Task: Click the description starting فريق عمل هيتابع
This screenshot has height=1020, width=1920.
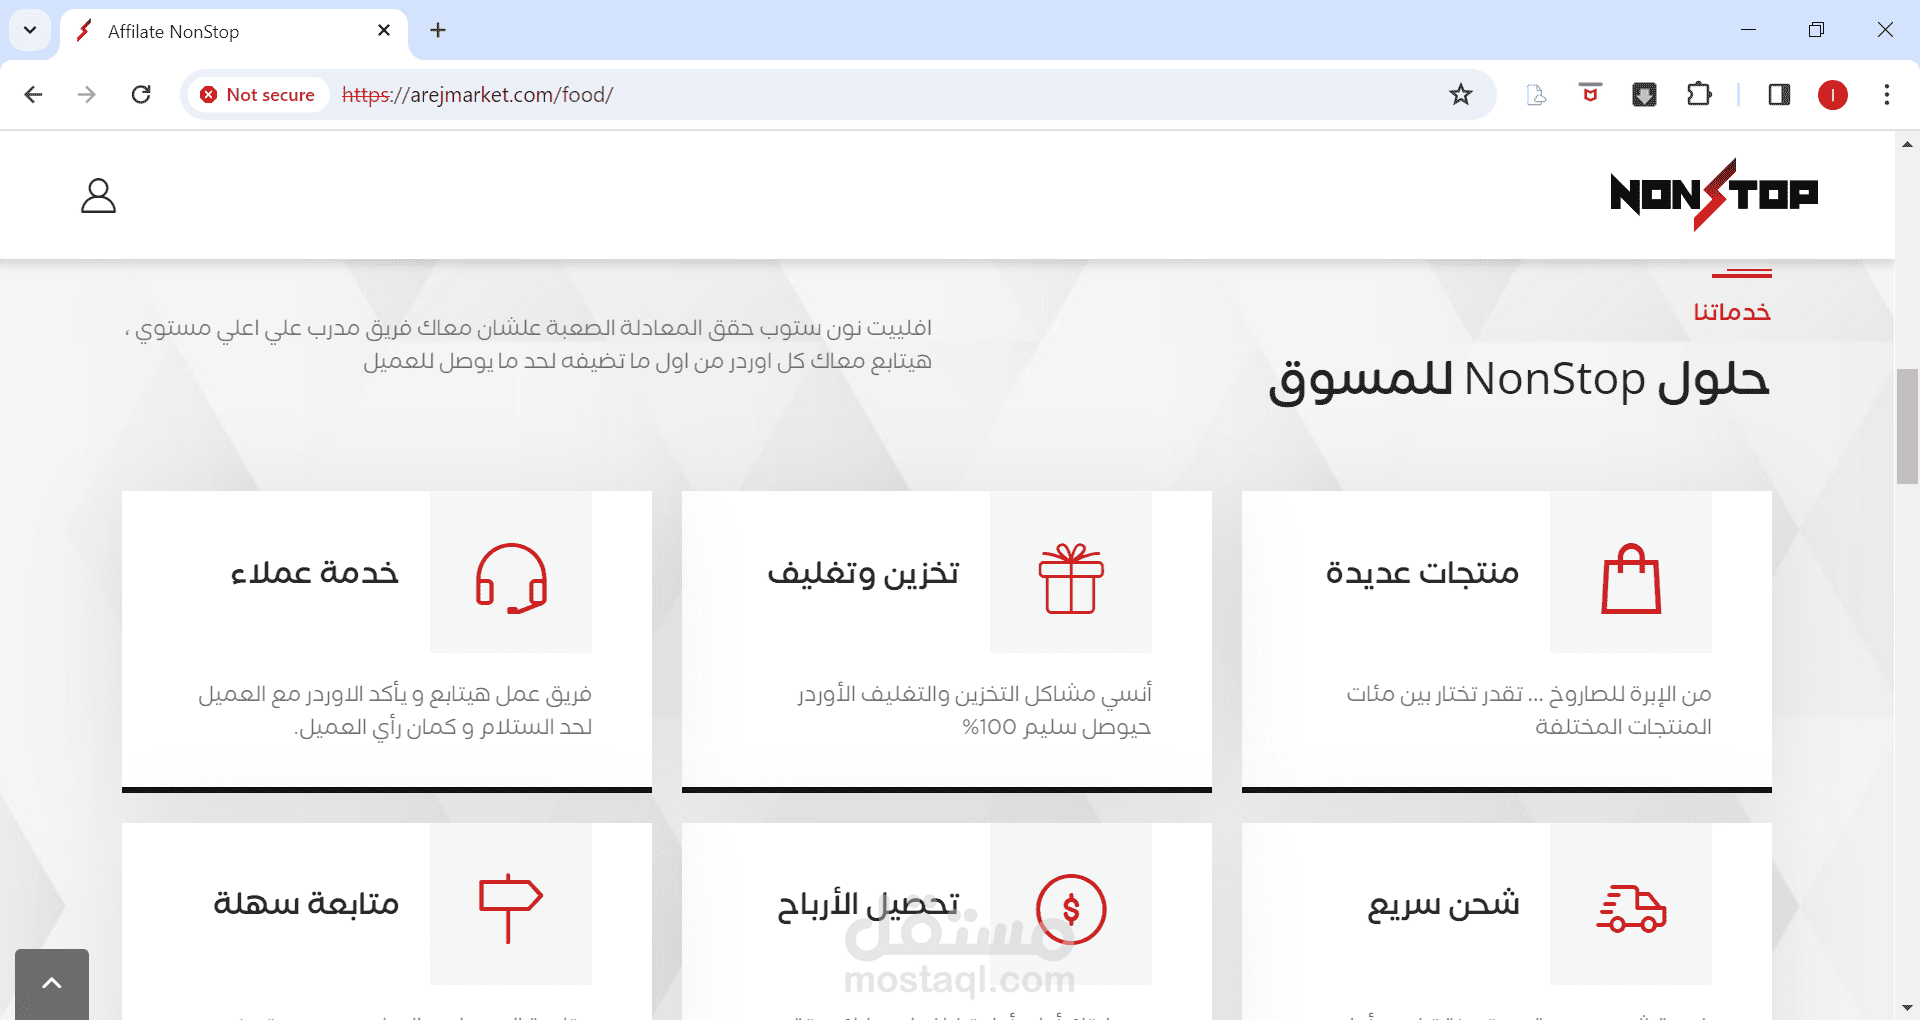Action: [x=395, y=710]
